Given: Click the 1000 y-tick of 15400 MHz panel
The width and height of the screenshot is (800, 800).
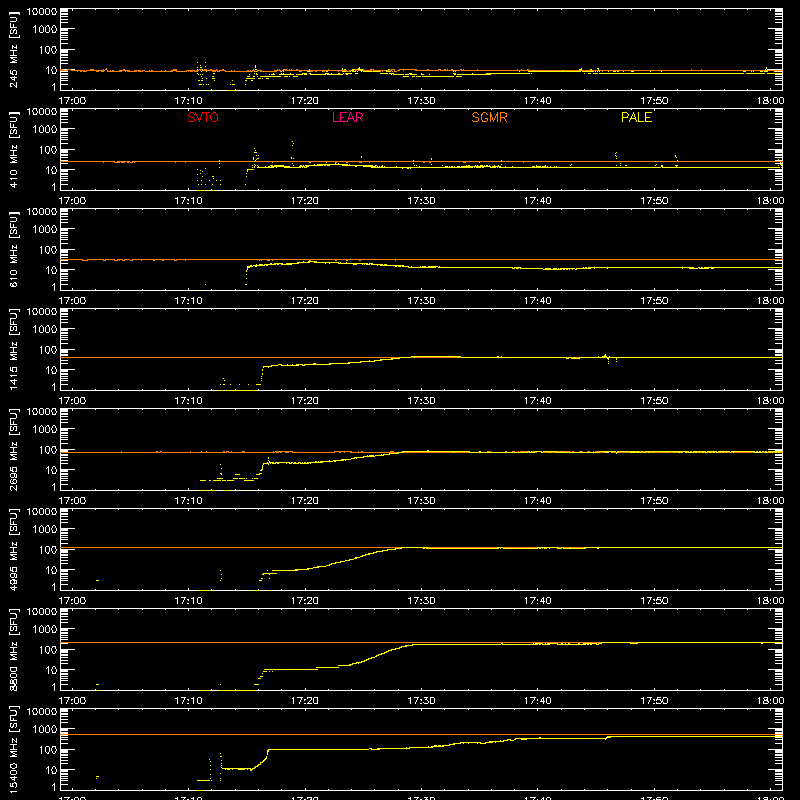Looking at the screenshot, I should [x=45, y=730].
